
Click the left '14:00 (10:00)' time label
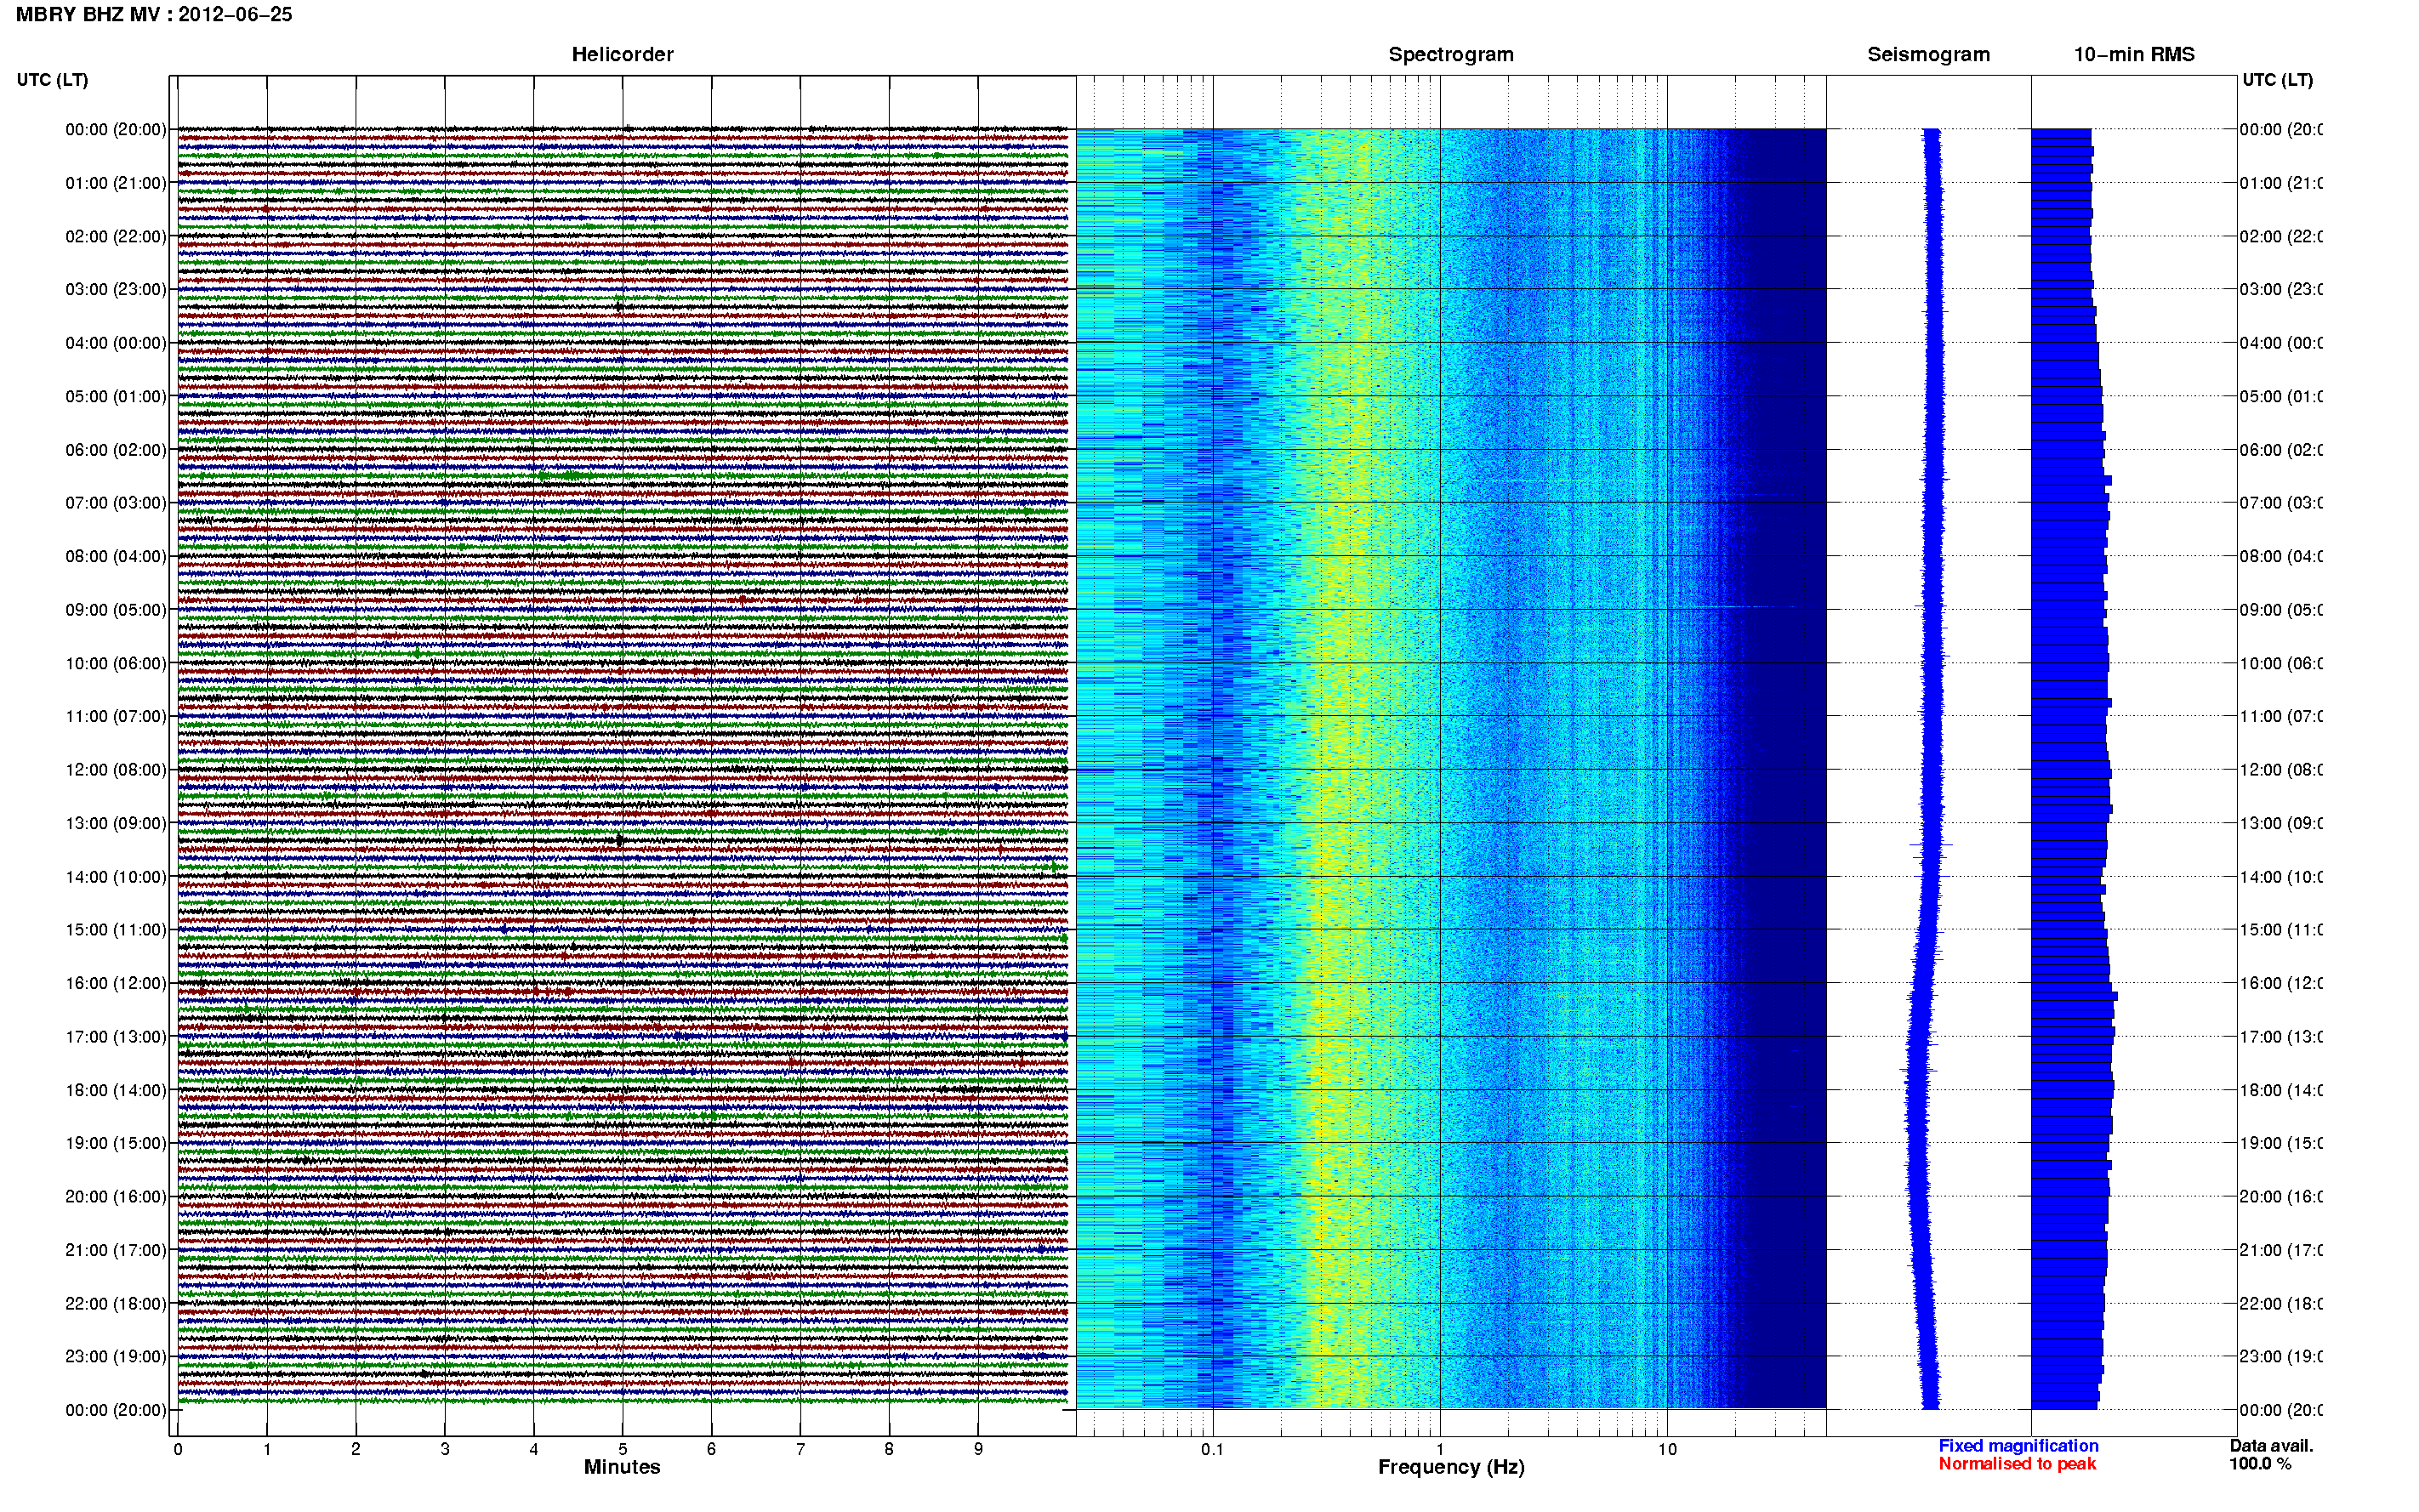[x=116, y=877]
